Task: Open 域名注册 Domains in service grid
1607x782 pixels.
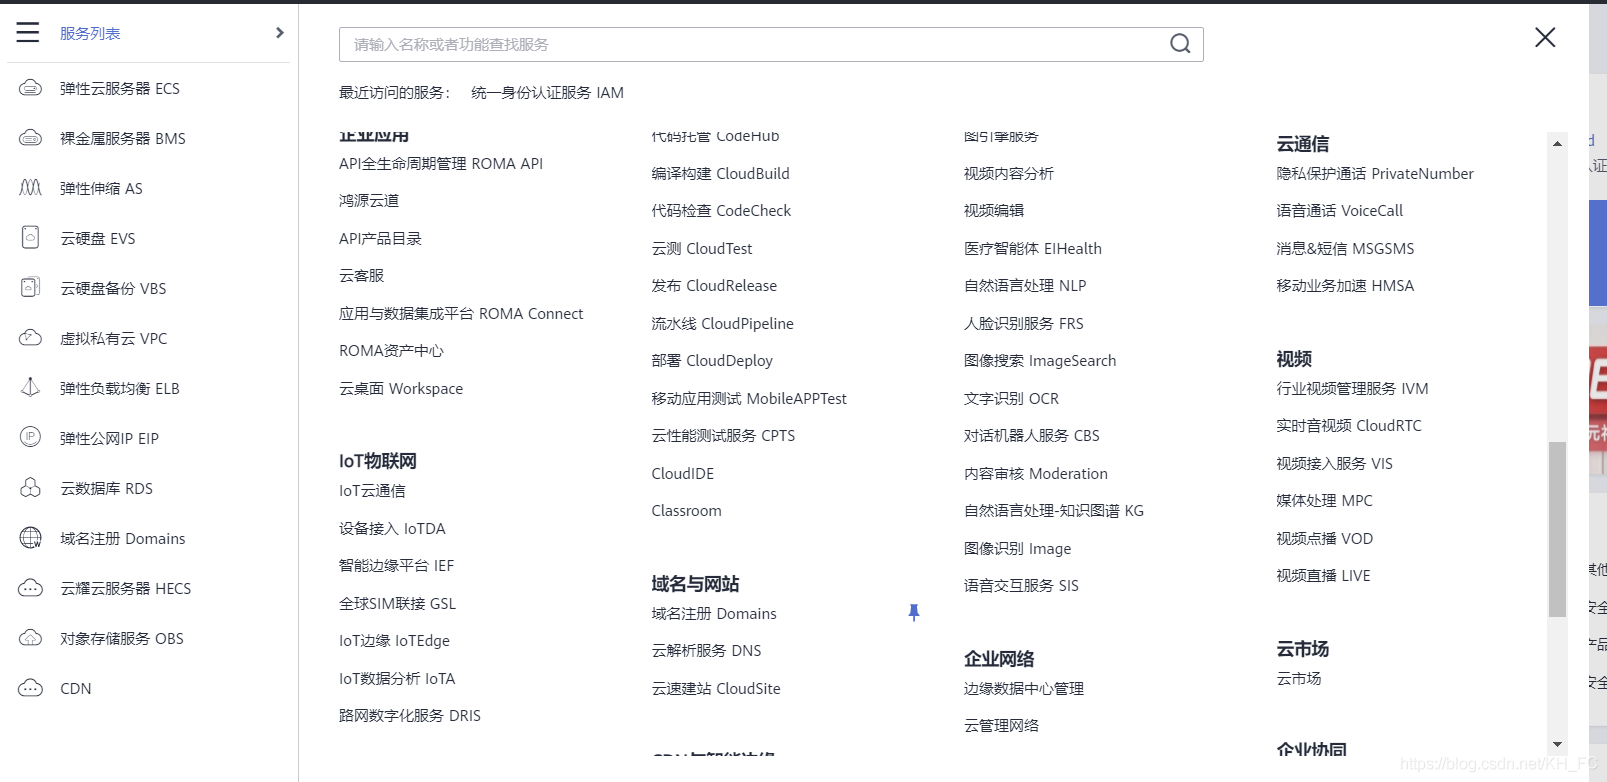Action: click(714, 613)
